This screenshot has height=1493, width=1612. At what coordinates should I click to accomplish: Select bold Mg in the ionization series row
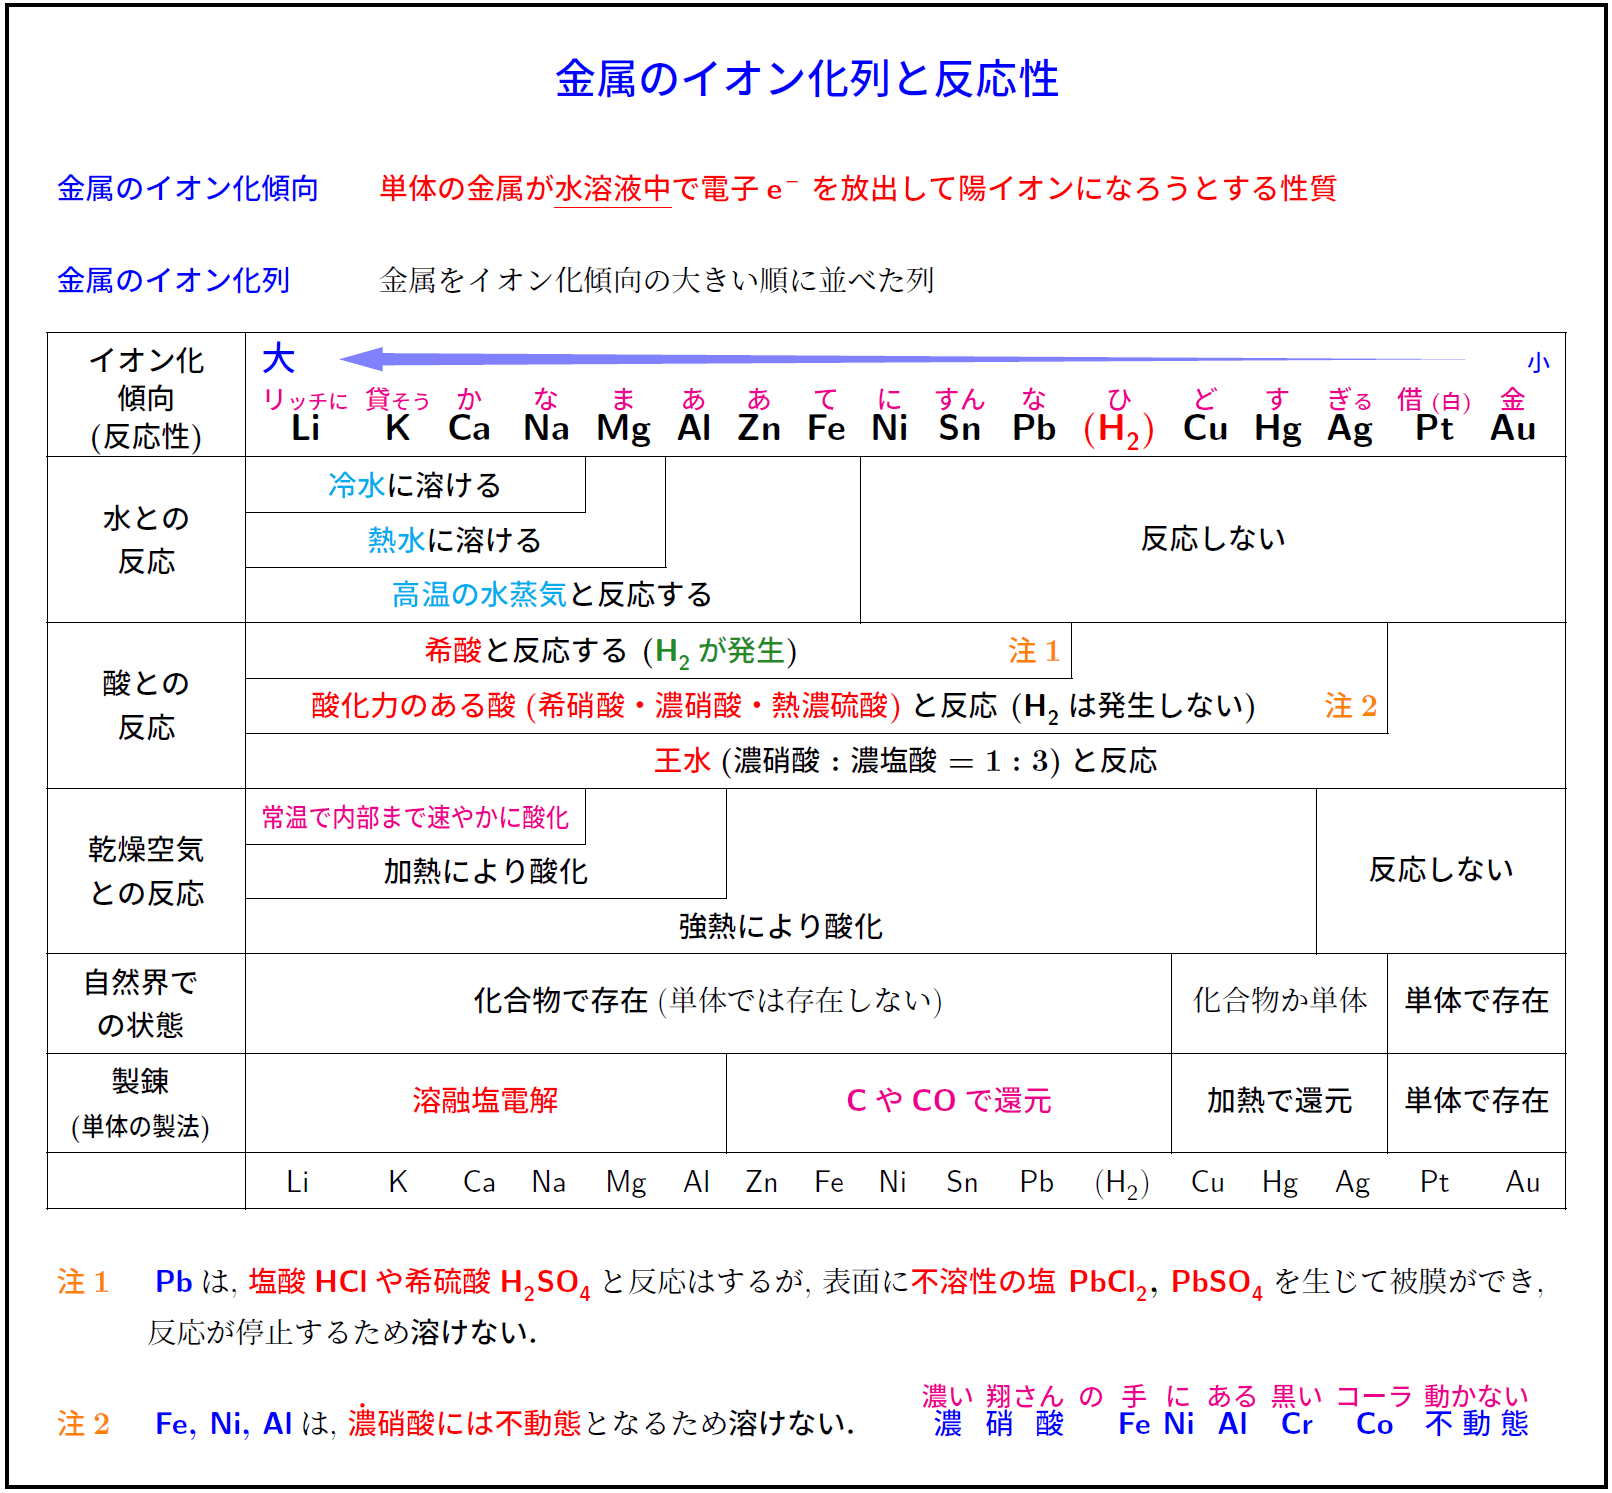pos(623,430)
